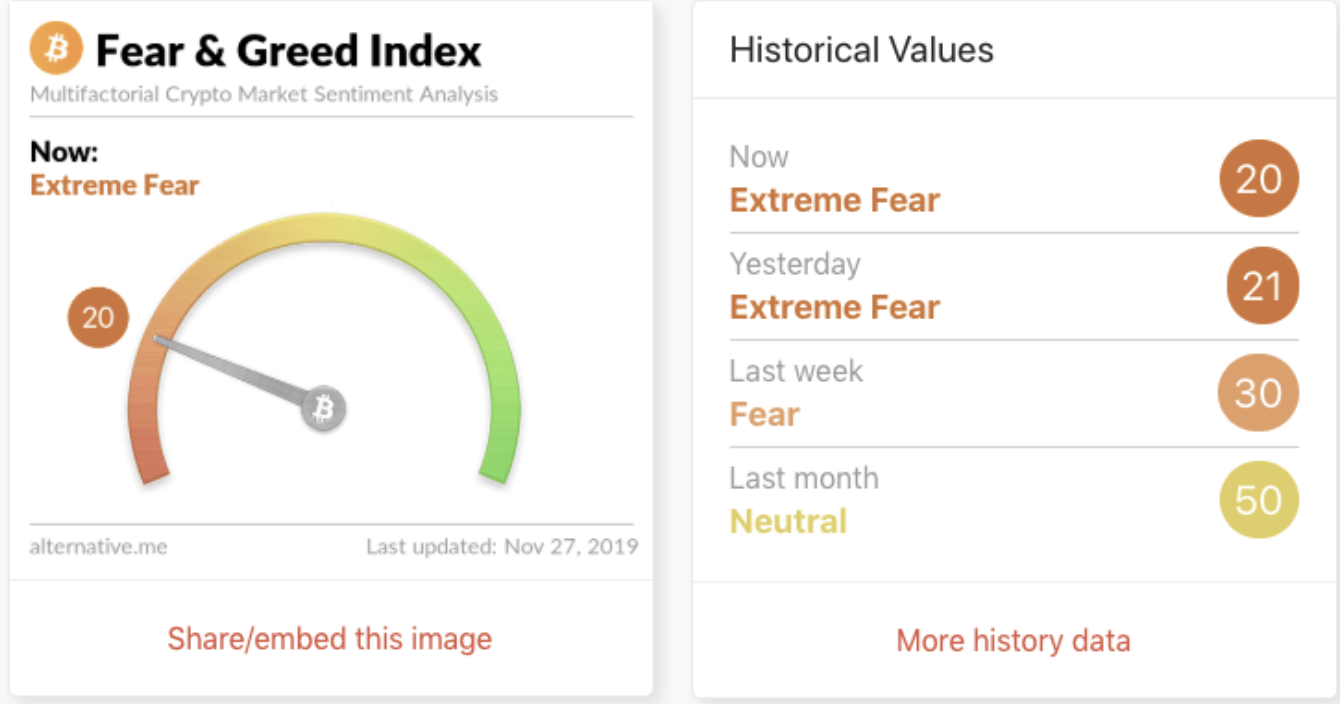Click the Last month value 50 circle
The image size is (1340, 704).
coord(1258,499)
